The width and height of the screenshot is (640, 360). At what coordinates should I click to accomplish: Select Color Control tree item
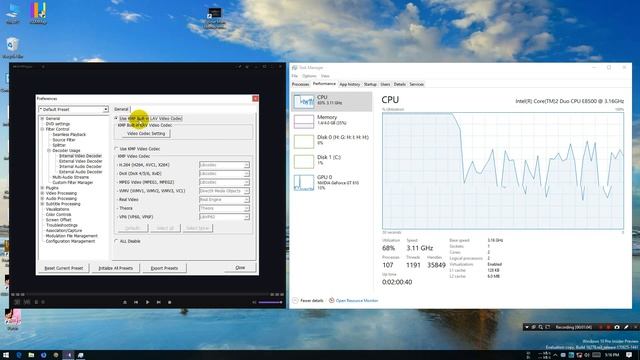58,214
